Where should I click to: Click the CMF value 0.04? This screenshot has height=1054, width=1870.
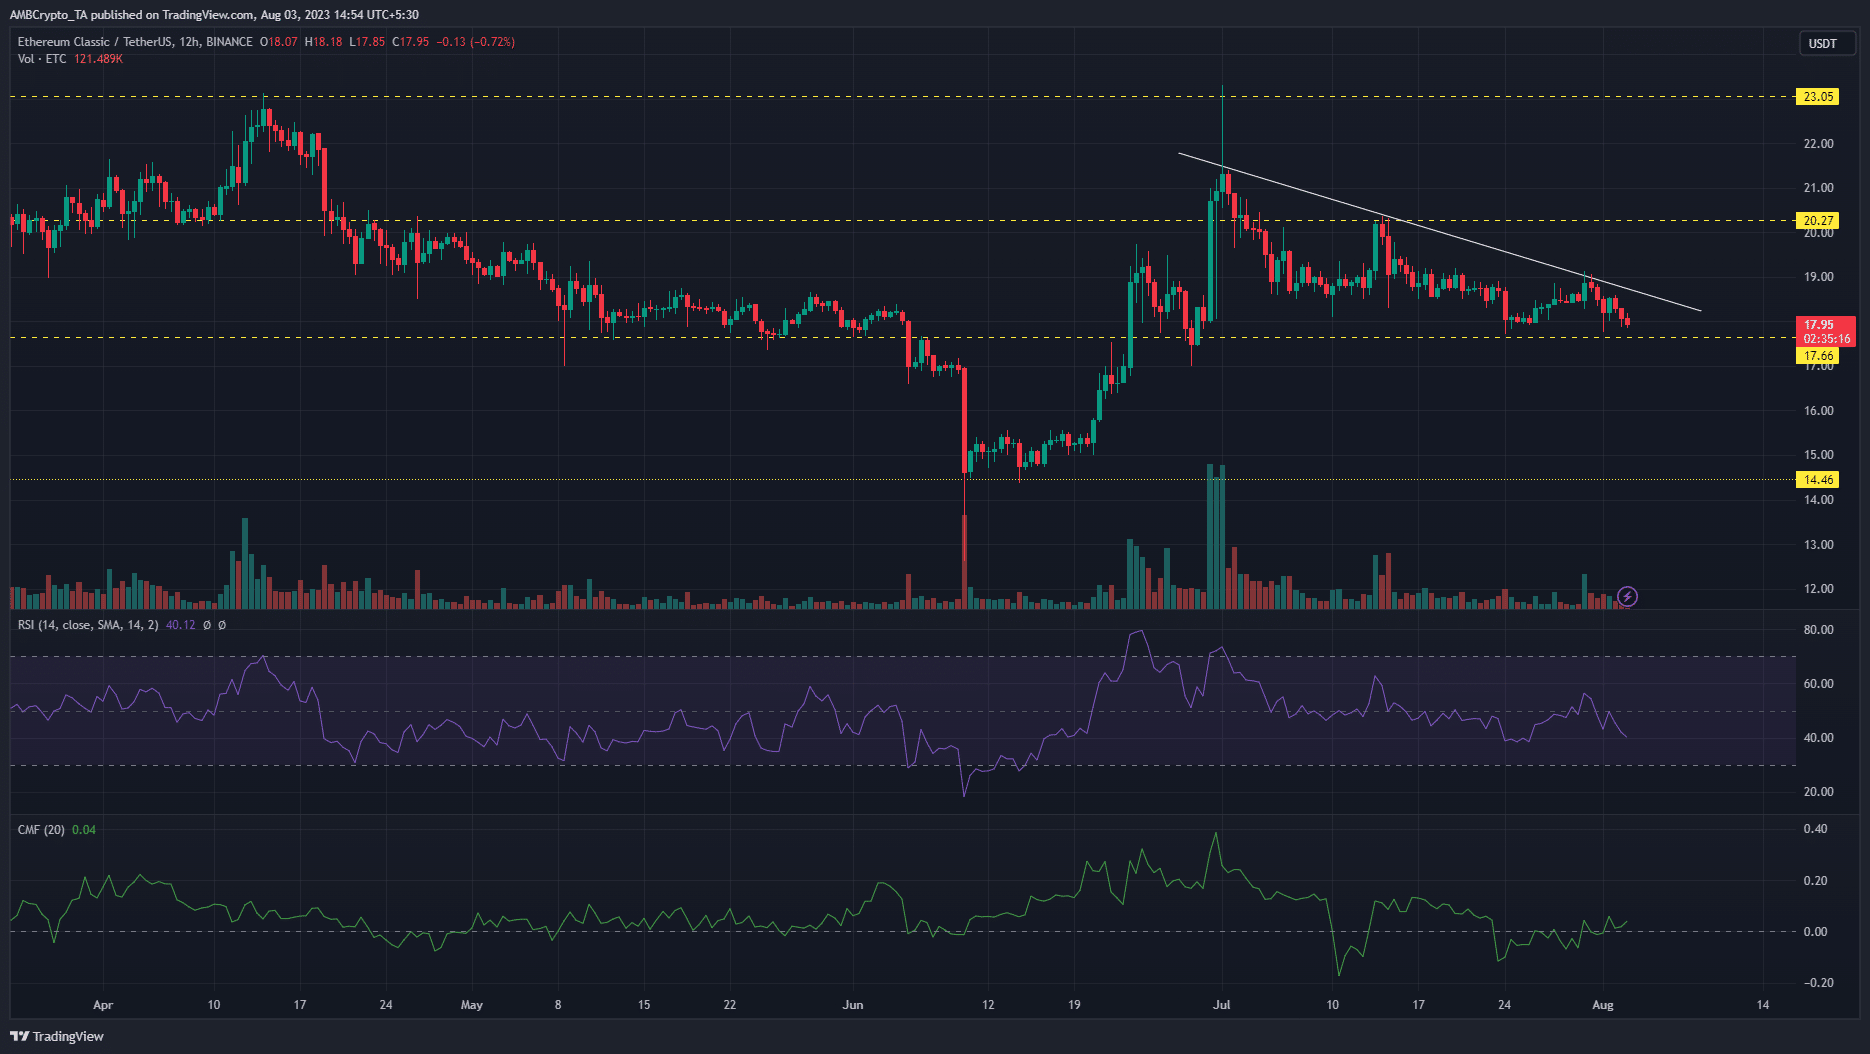coord(84,830)
